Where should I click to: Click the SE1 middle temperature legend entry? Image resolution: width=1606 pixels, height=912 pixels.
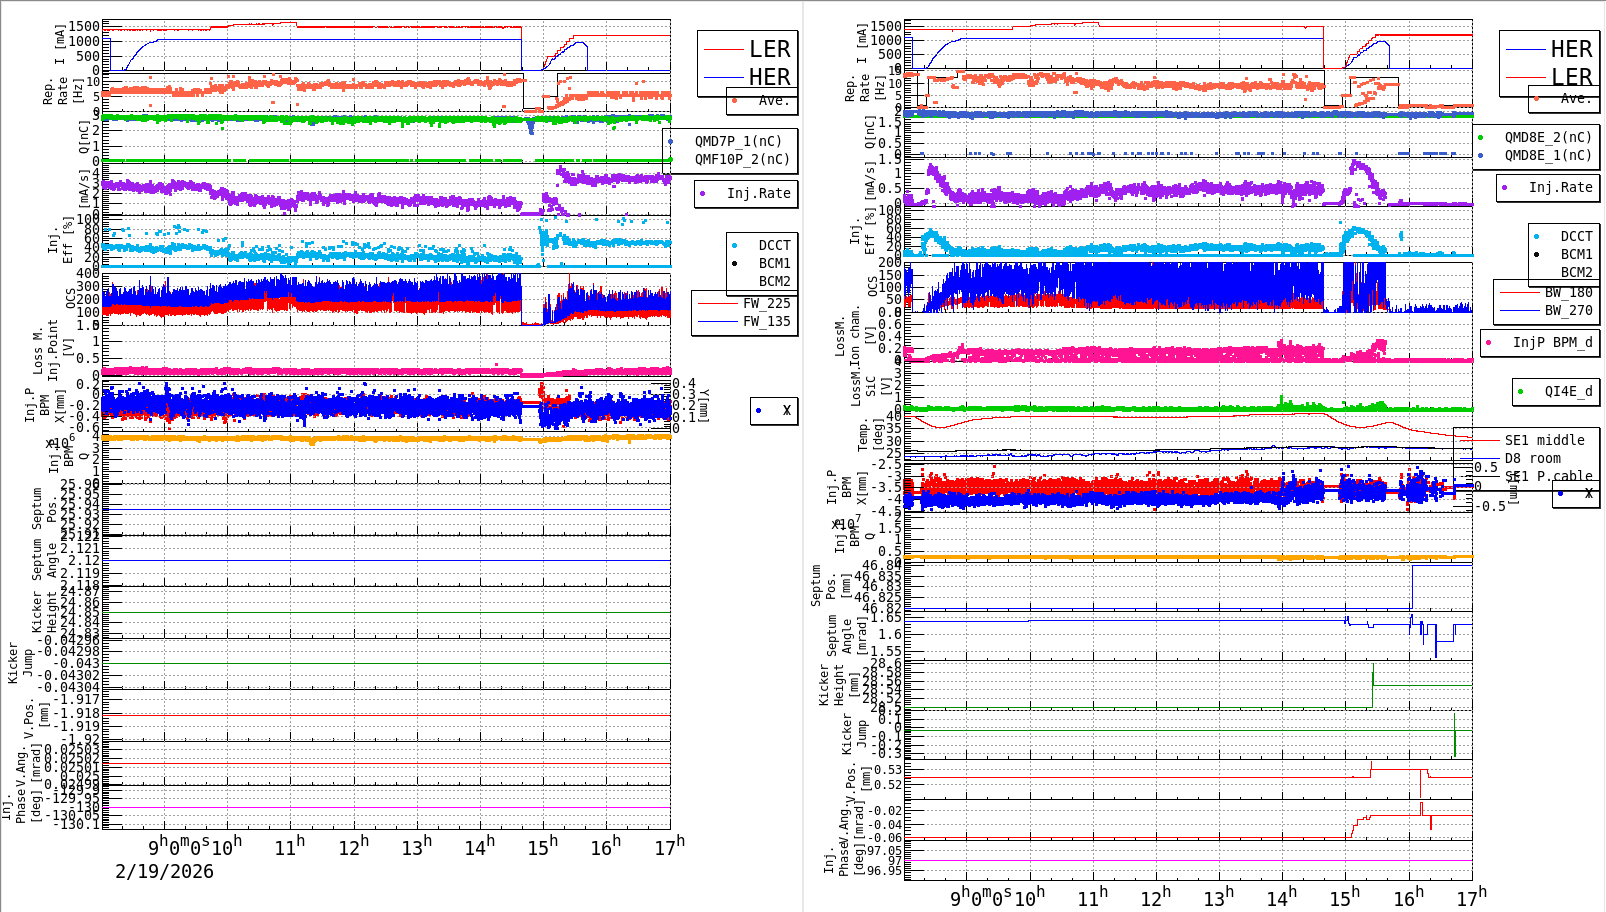[x=1545, y=440]
